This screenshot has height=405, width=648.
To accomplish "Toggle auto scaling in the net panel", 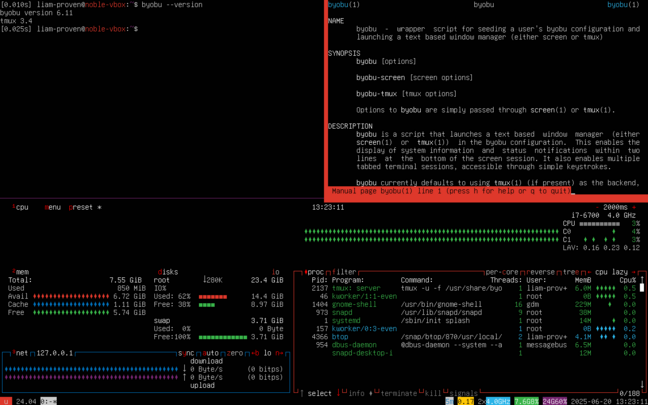I will pyautogui.click(x=209, y=353).
